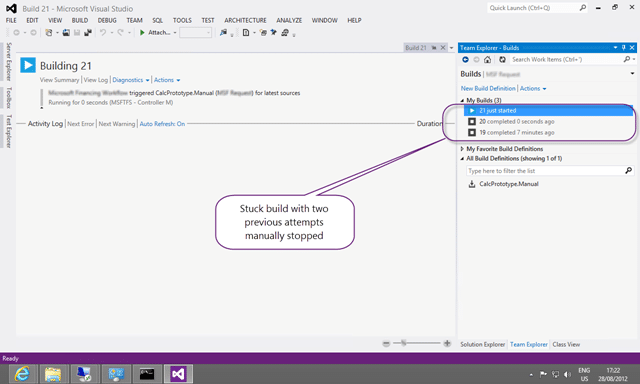The width and height of the screenshot is (640, 384).
Task: Select the CalcPrototype.Manual build definition
Action: 509,184
